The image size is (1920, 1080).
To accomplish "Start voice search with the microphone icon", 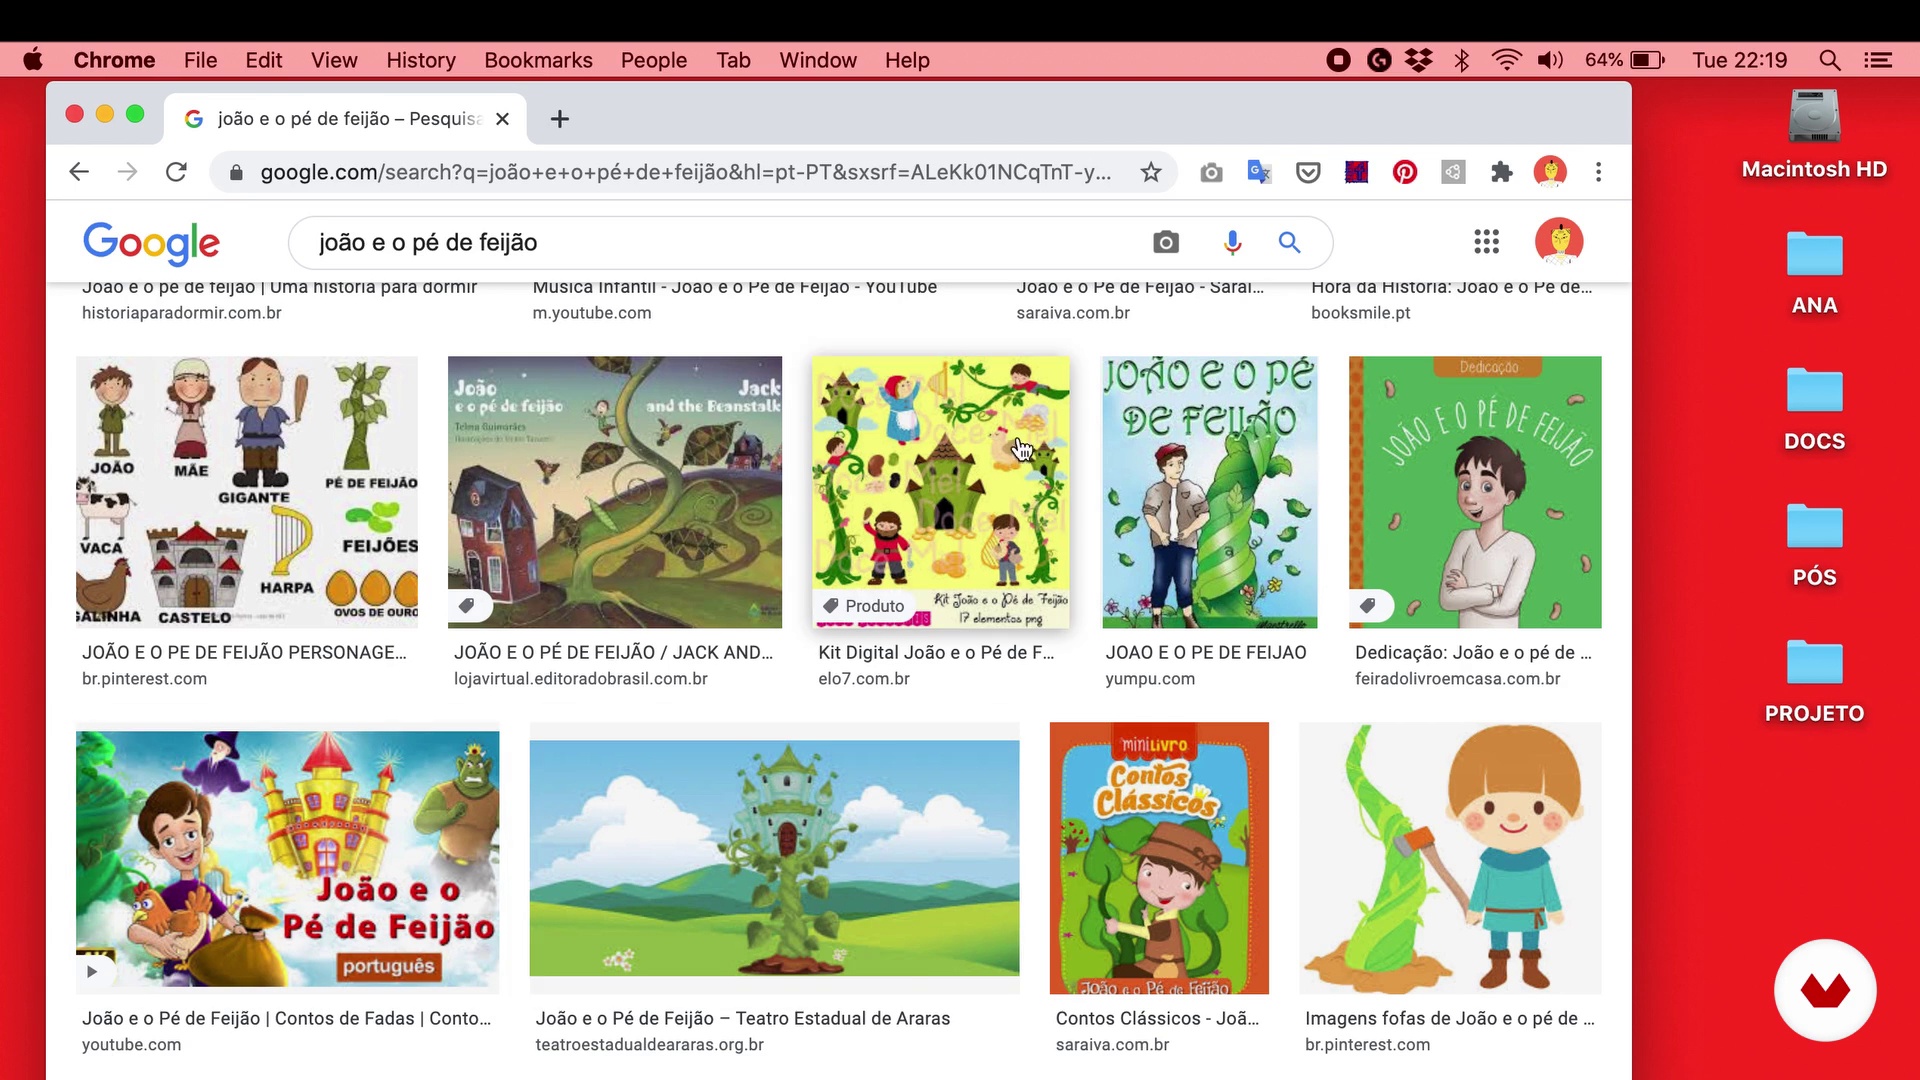I will pos(1232,242).
